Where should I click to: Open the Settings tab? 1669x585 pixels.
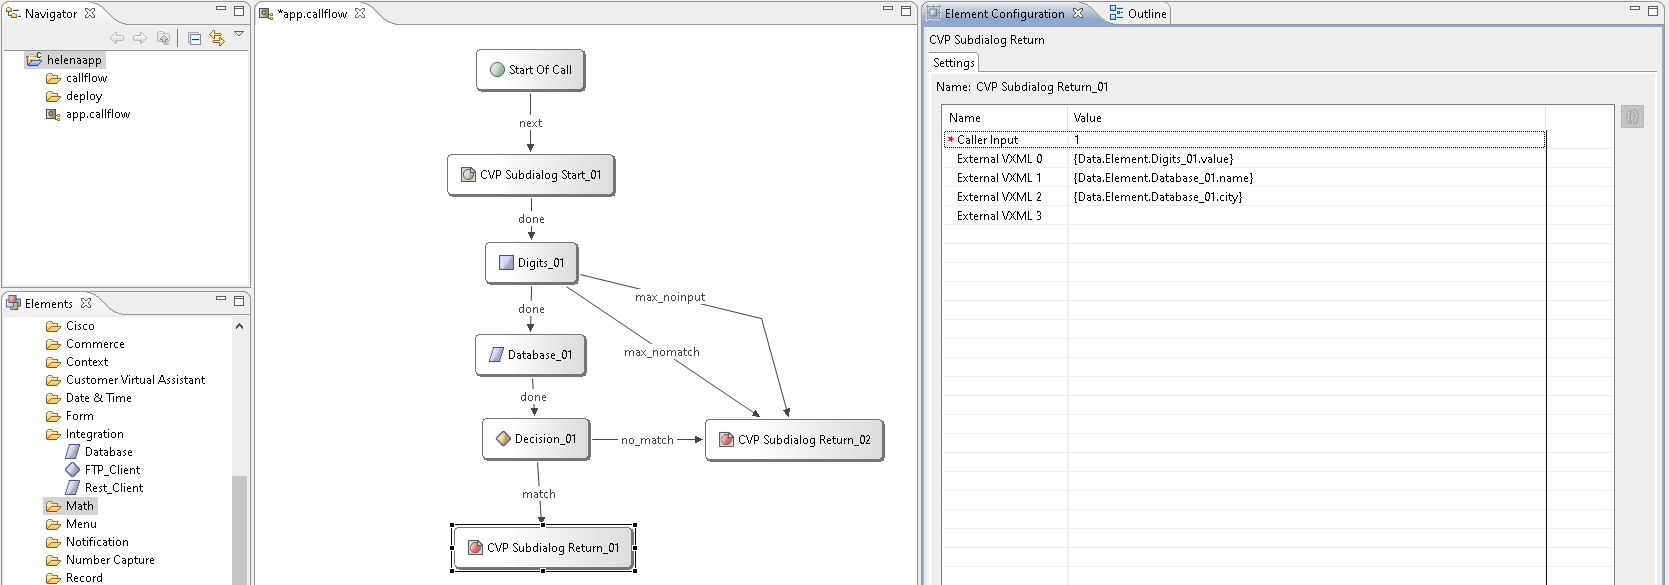tap(953, 63)
